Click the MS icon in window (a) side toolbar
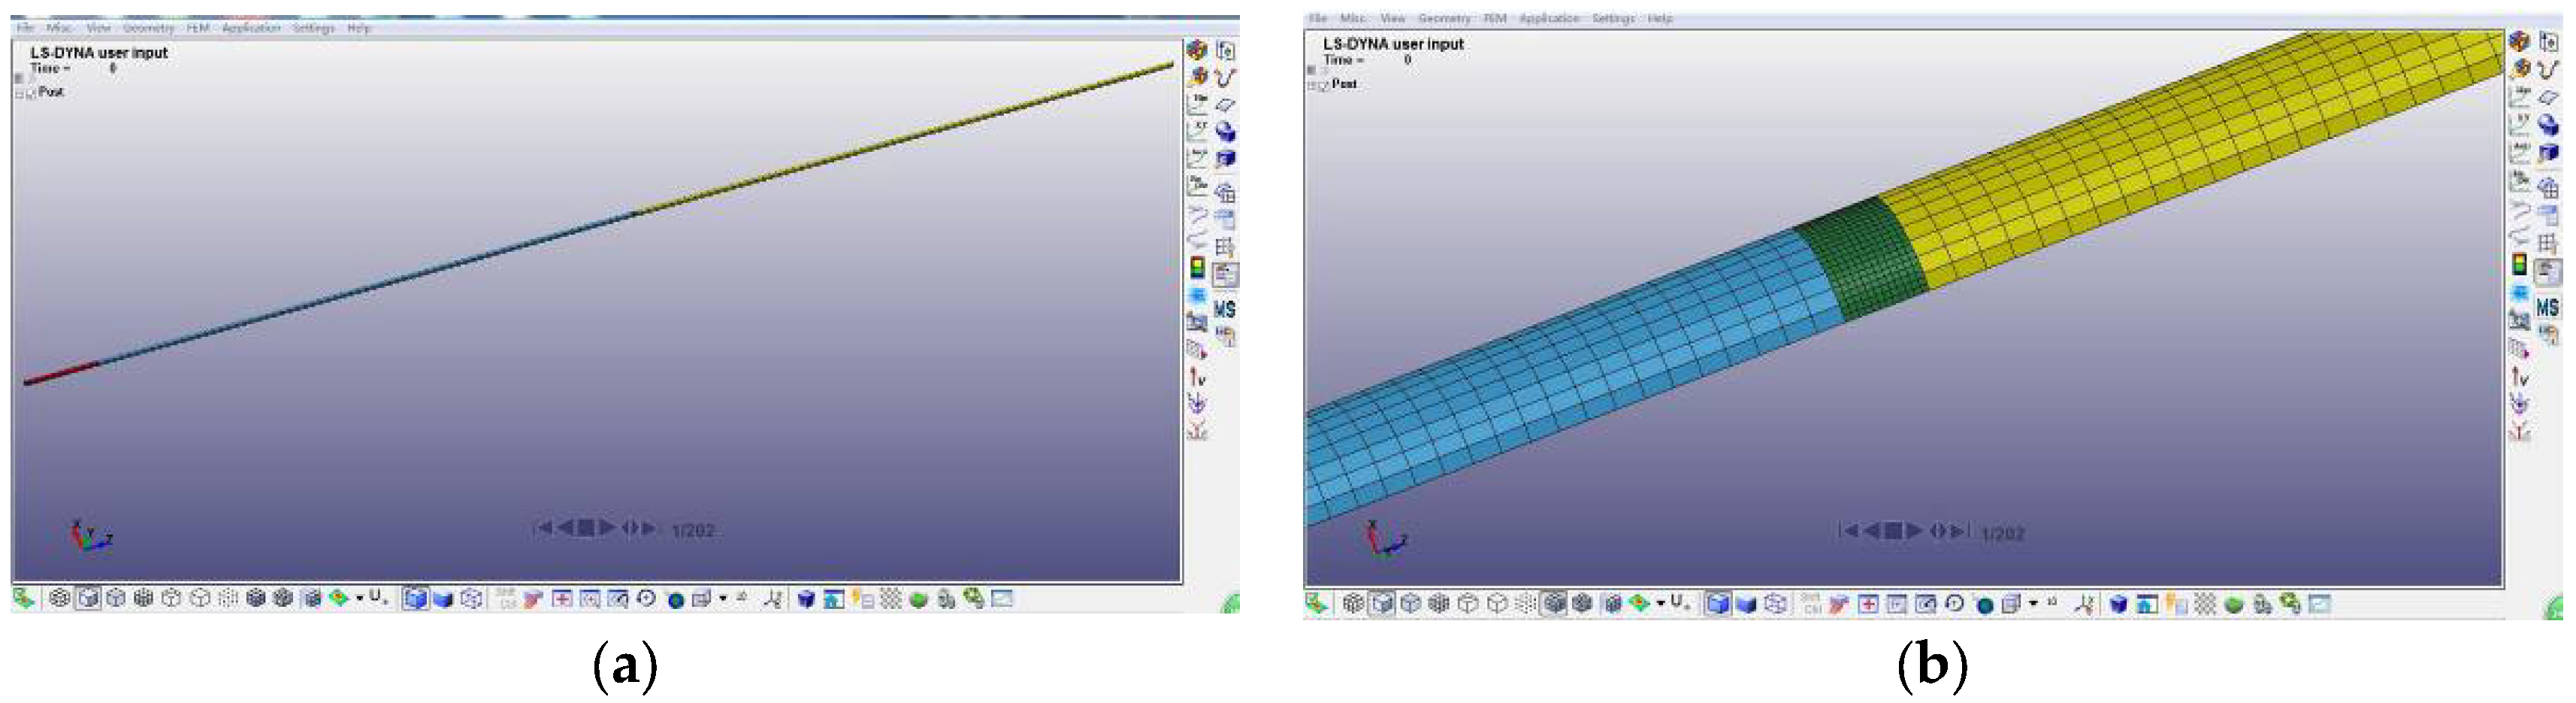The image size is (2576, 703). click(1225, 309)
